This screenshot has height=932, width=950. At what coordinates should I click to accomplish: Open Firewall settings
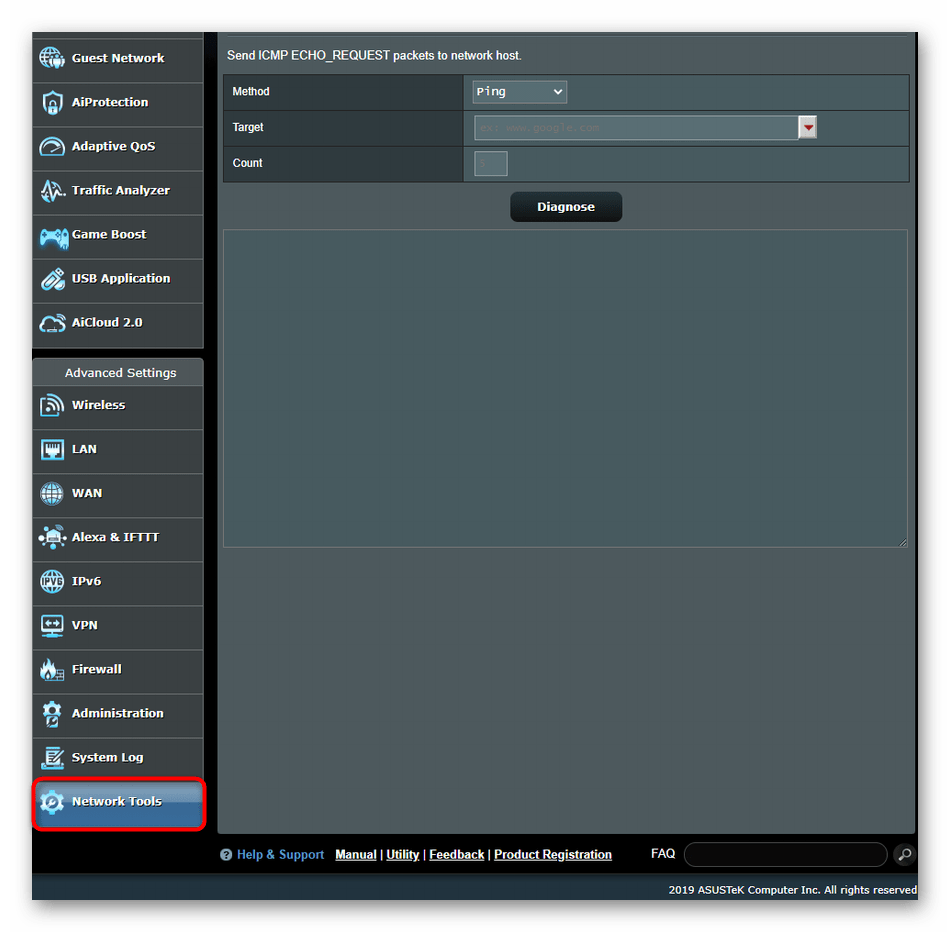pos(118,672)
